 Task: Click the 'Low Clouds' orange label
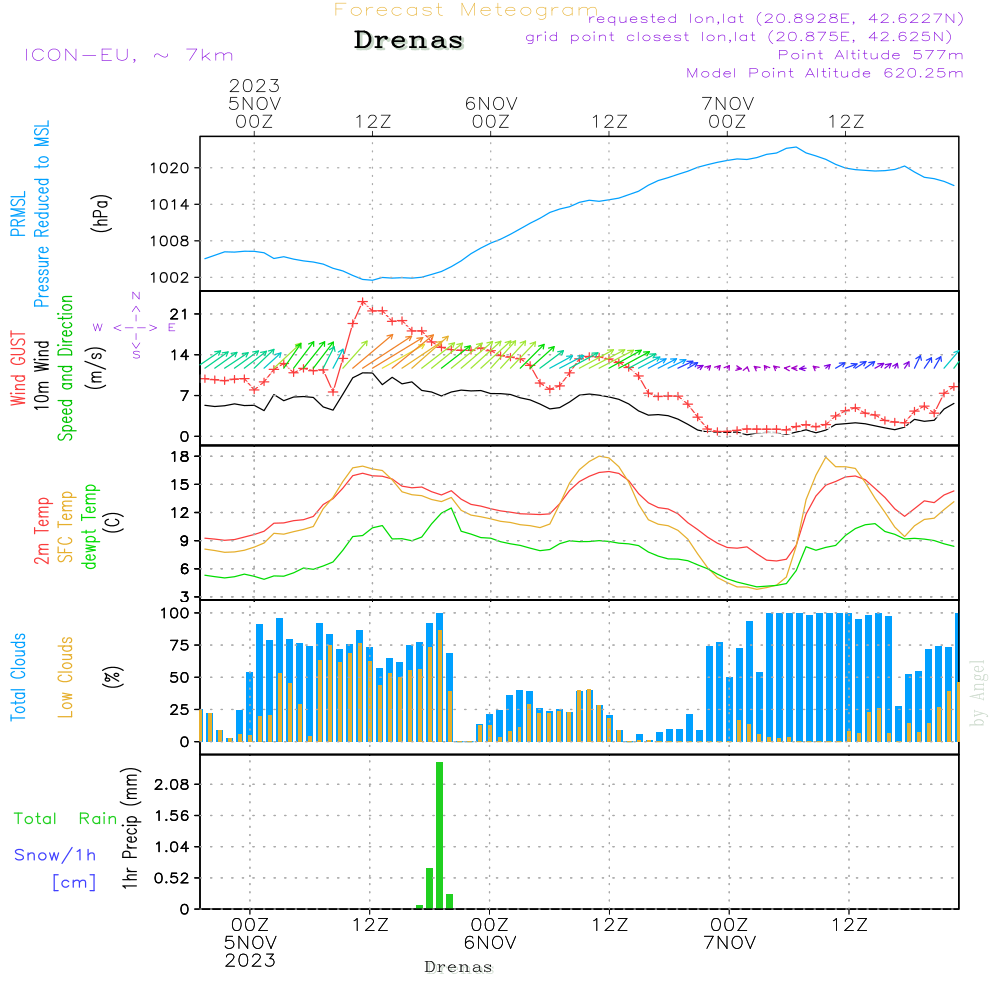[66, 677]
